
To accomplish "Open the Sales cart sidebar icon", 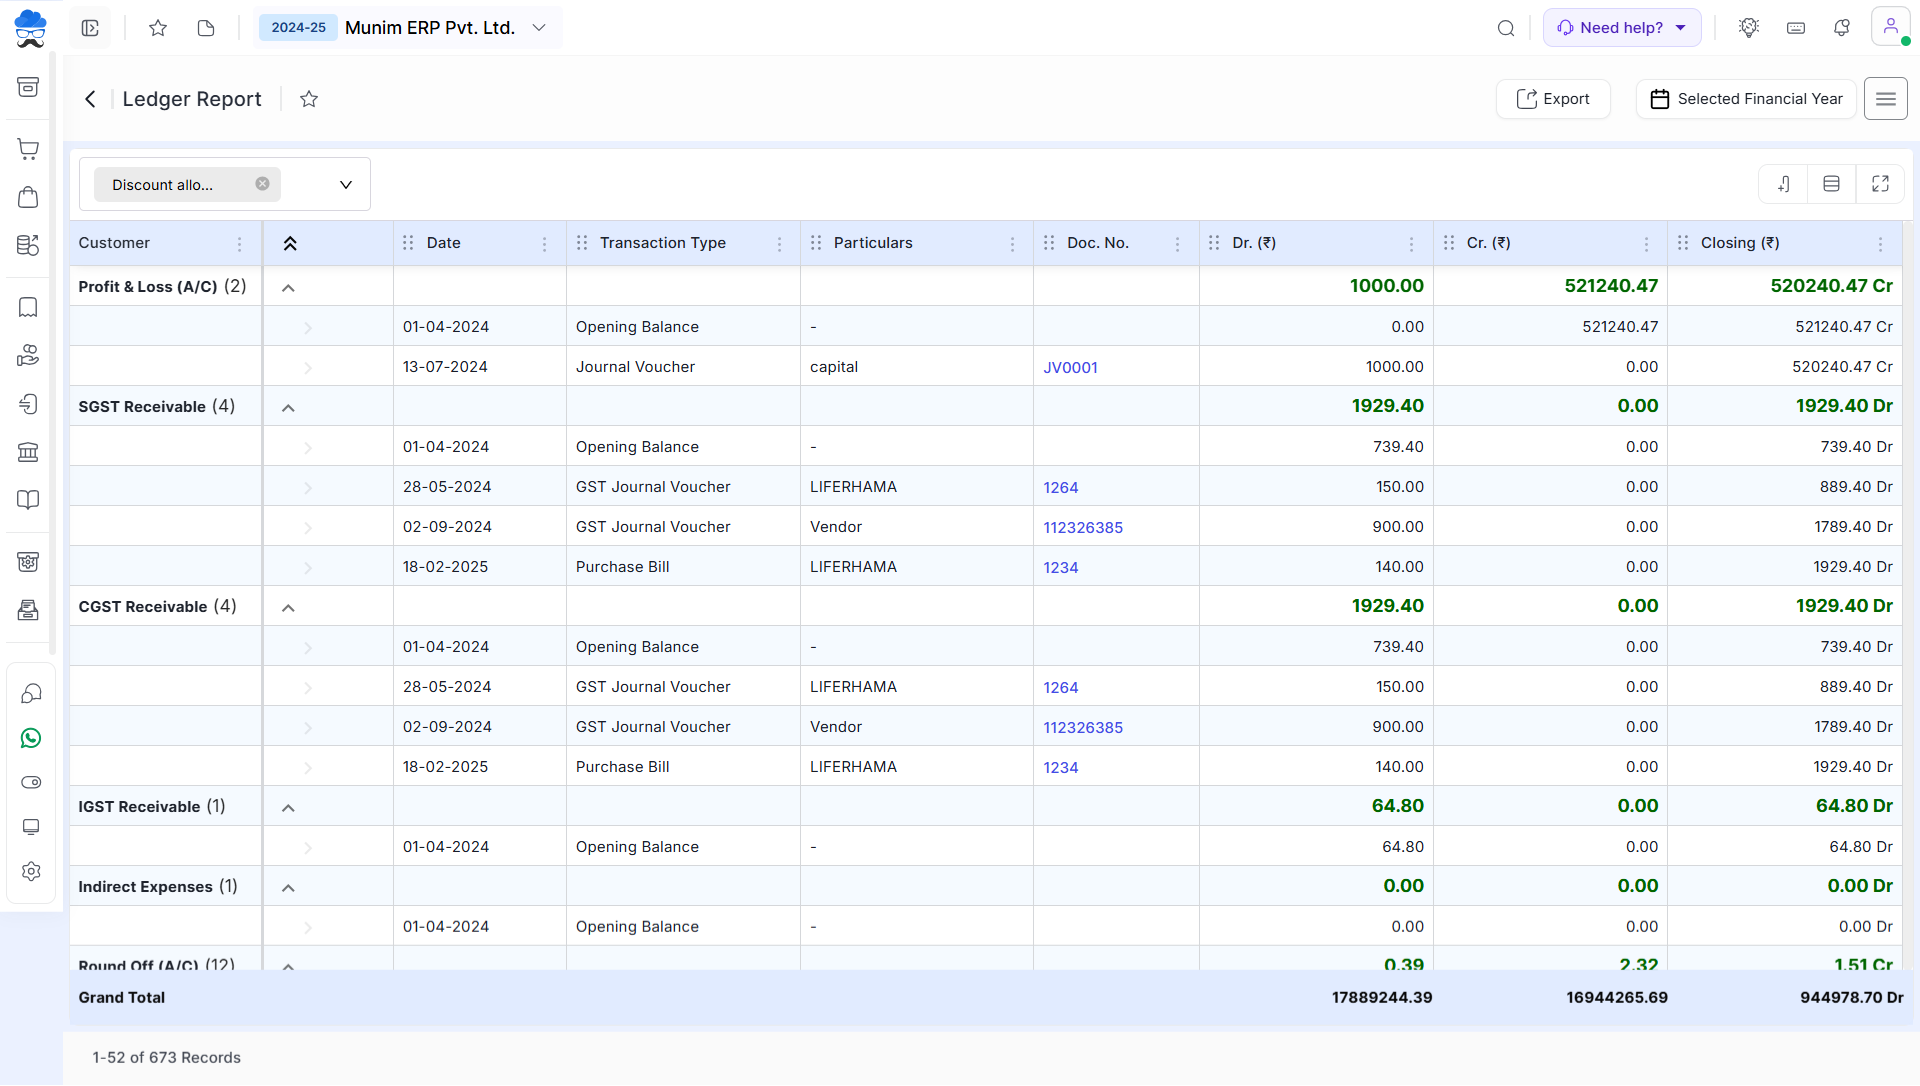I will click(x=28, y=150).
